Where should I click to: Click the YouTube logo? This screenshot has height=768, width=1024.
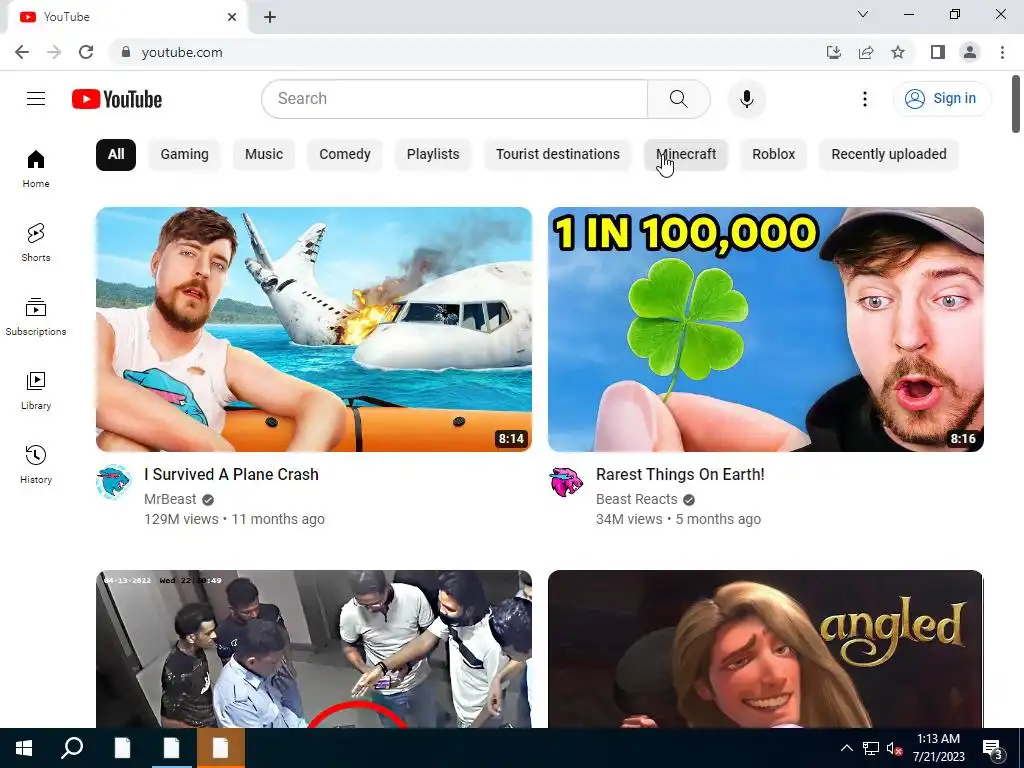pos(117,99)
